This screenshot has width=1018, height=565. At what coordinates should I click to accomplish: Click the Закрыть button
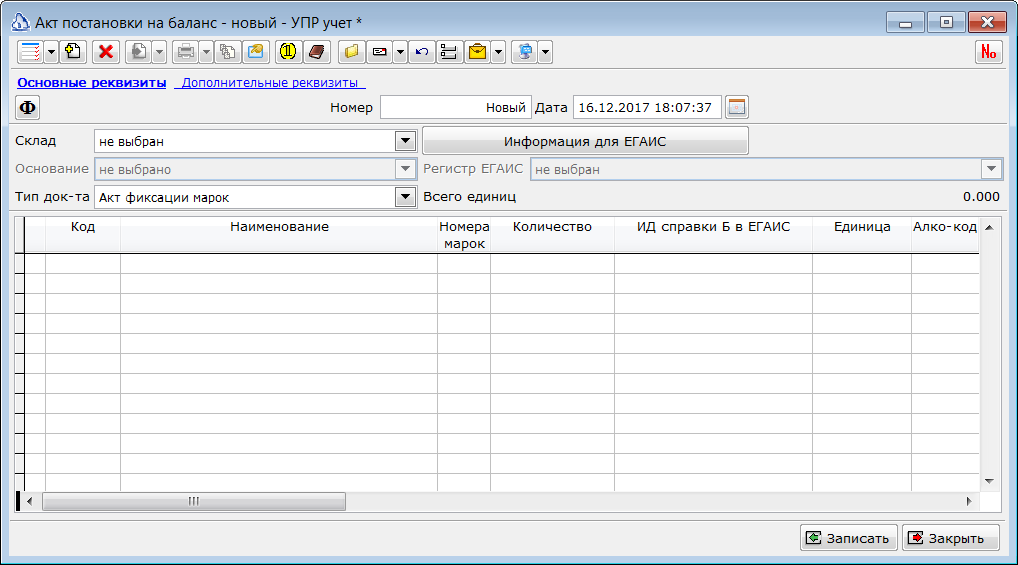(950, 538)
